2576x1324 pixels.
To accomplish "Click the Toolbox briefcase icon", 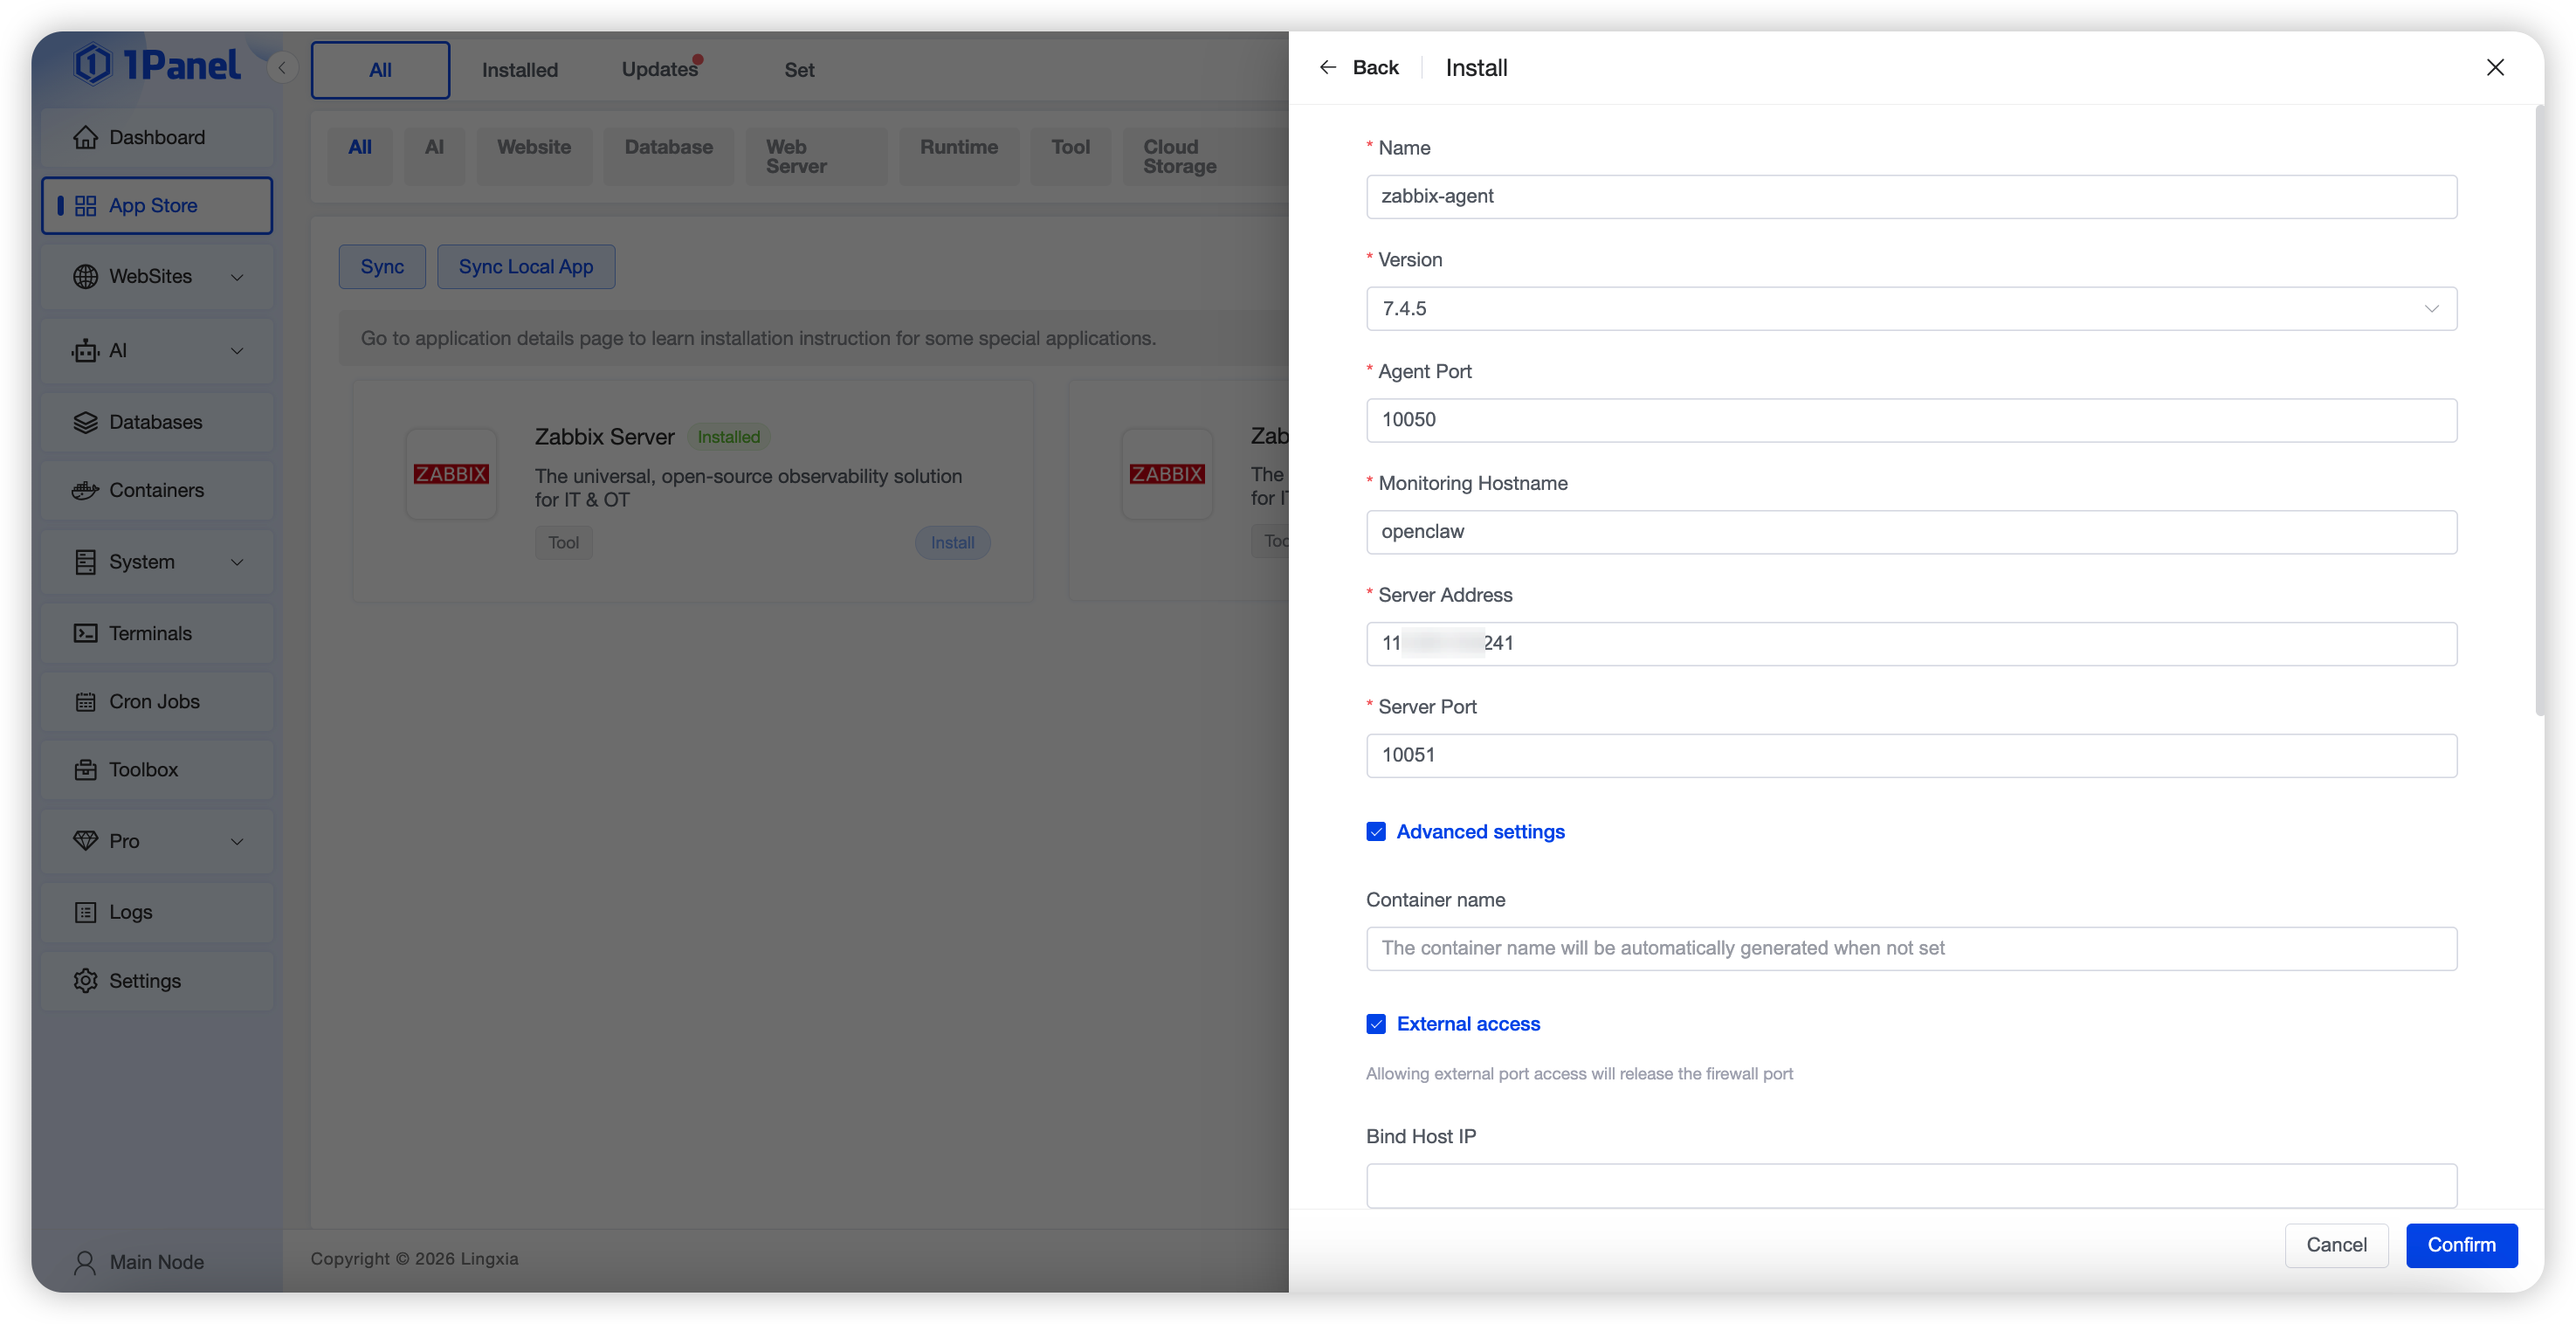I will 85,770.
